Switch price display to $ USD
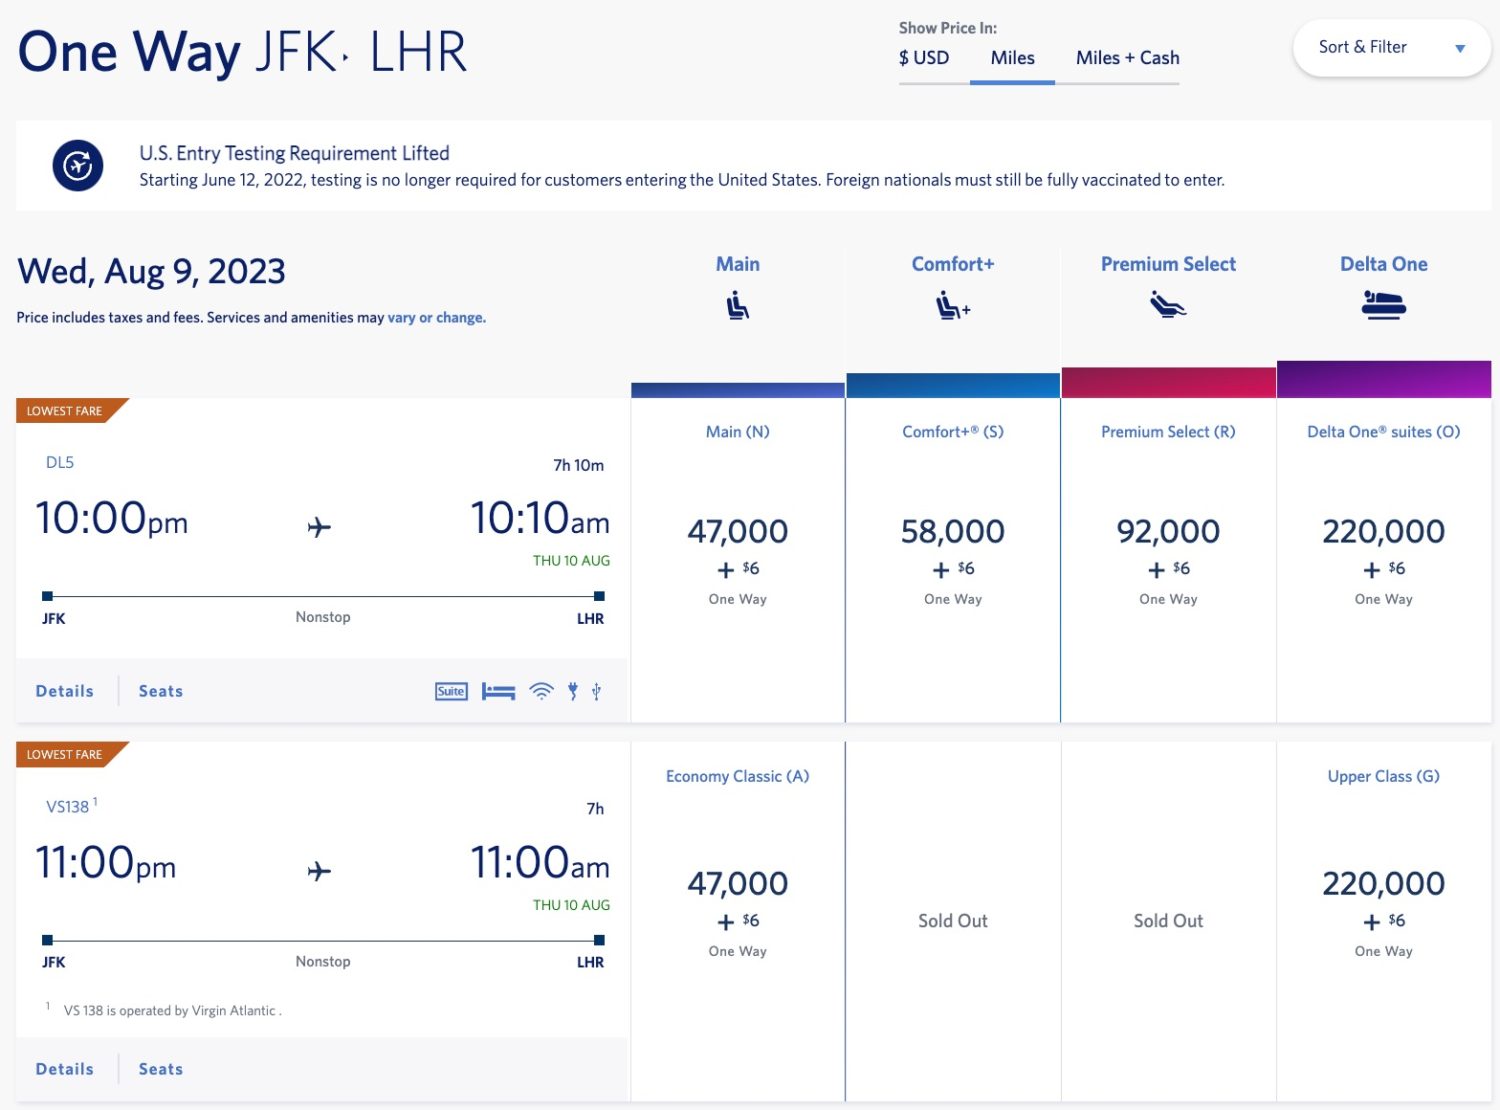Viewport: 1500px width, 1110px height. click(924, 57)
